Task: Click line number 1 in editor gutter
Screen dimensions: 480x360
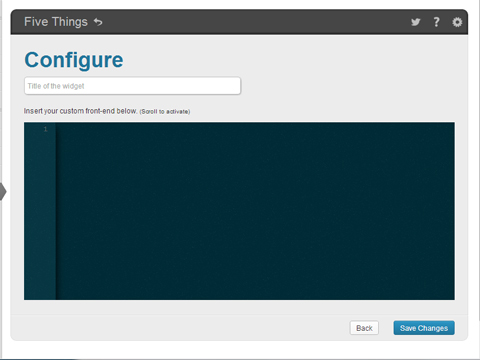Action: click(x=46, y=129)
